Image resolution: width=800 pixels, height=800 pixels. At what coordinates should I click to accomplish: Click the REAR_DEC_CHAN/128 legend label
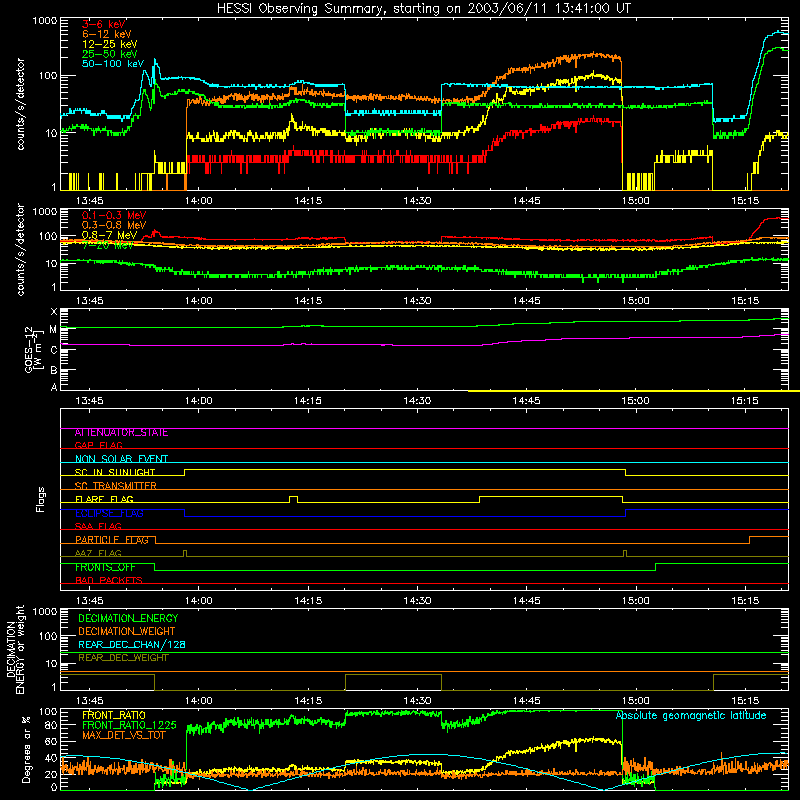coord(132,644)
